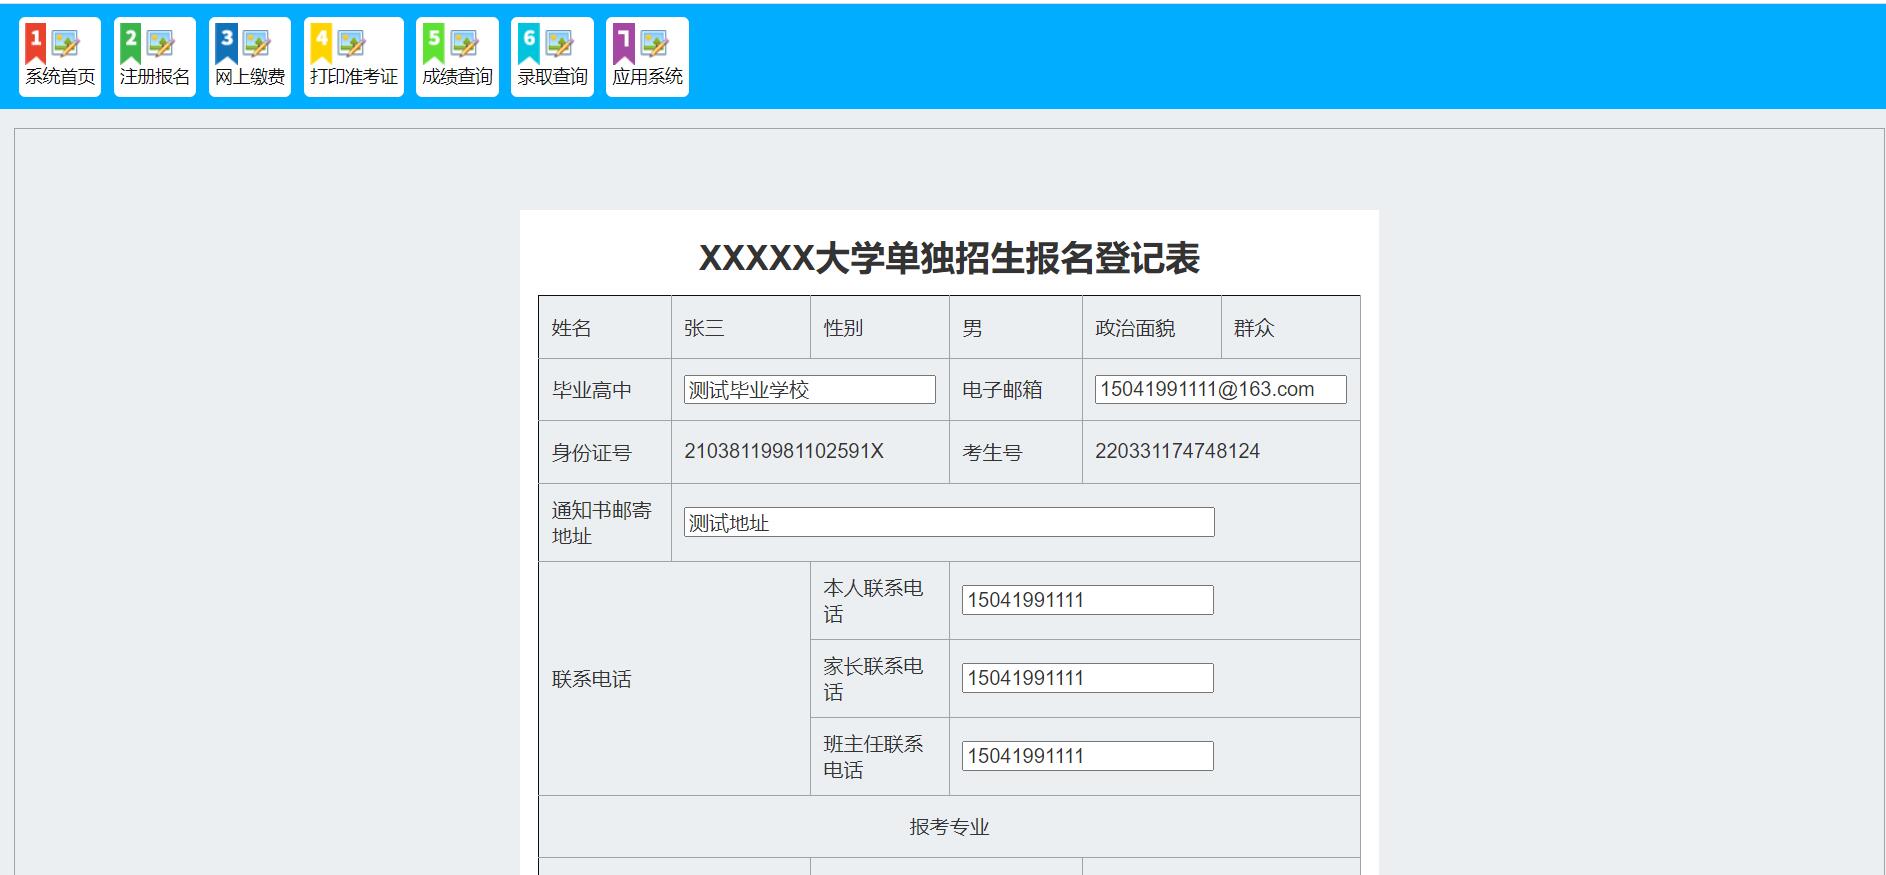Click the 报考专业 section heading
Screen dimensions: 1886x875
pyautogui.click(x=949, y=827)
